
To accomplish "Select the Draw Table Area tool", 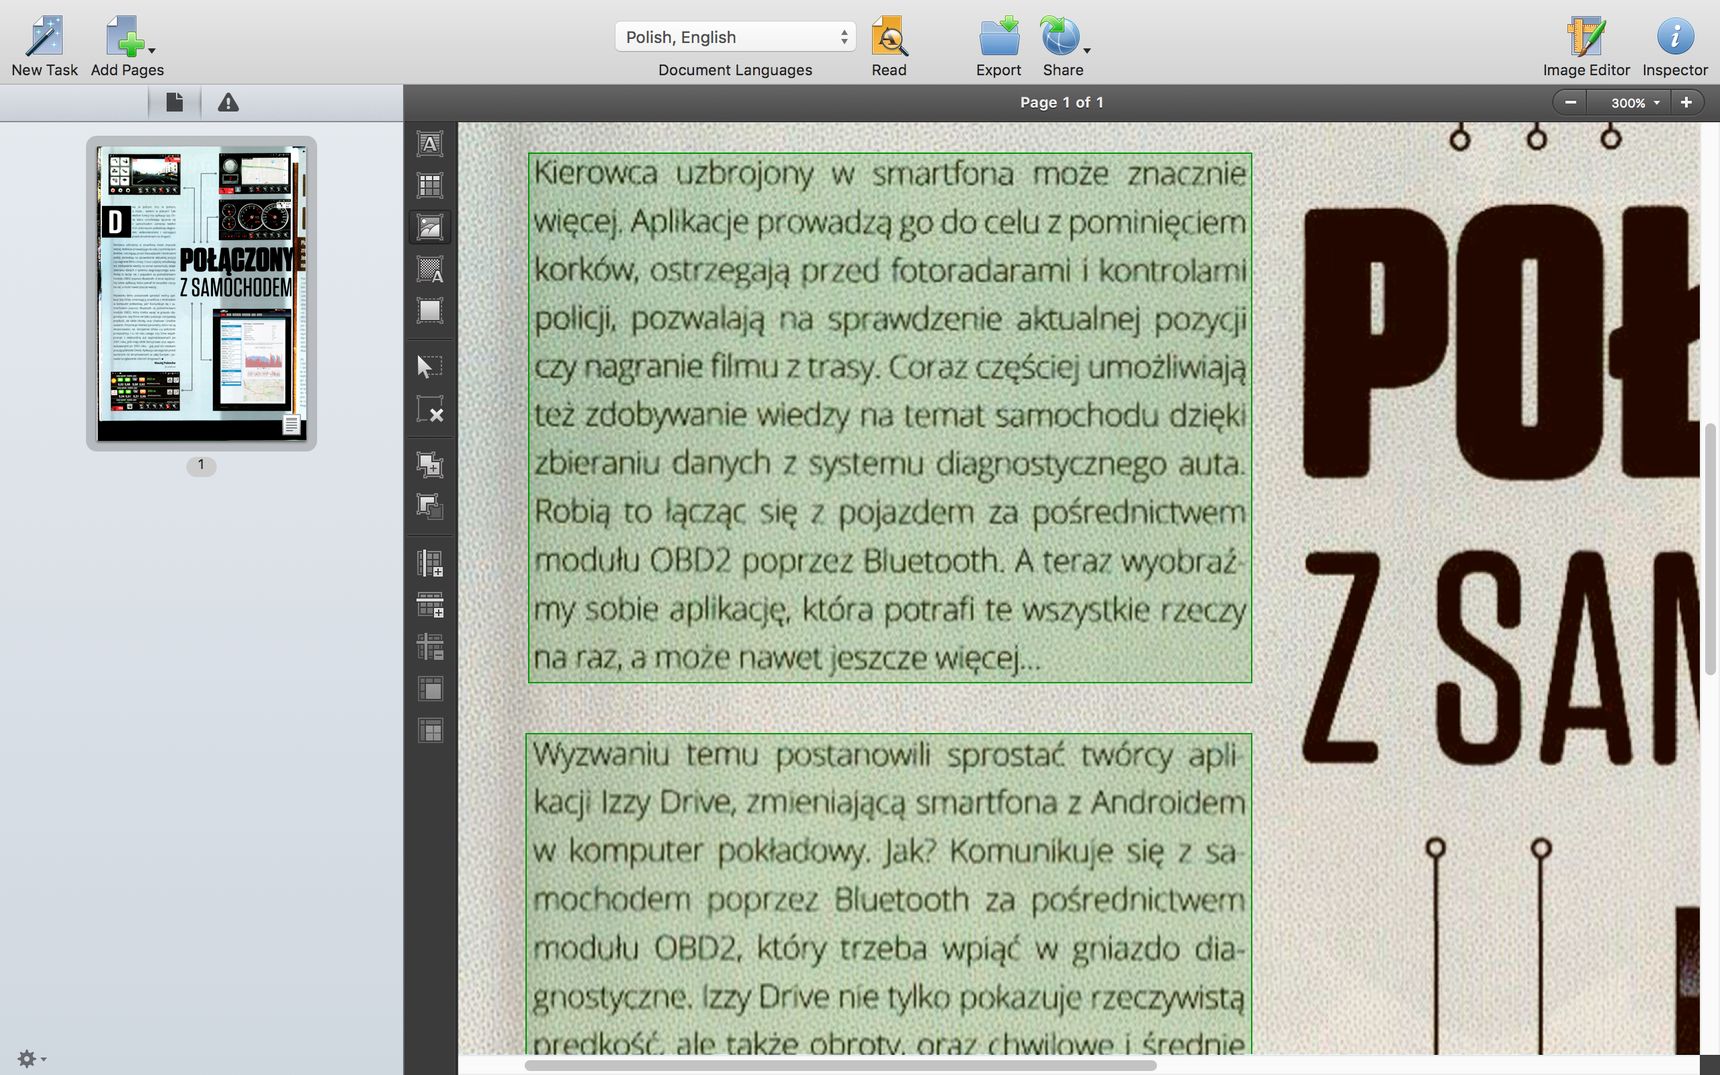I will click(x=430, y=186).
